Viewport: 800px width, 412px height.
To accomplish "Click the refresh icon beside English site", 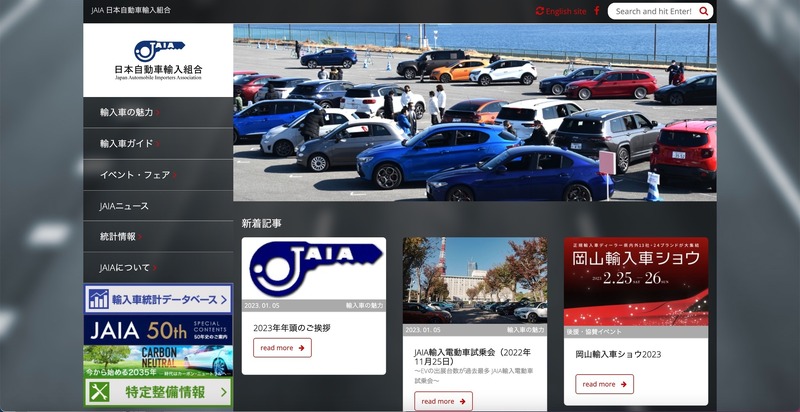I will [x=540, y=11].
